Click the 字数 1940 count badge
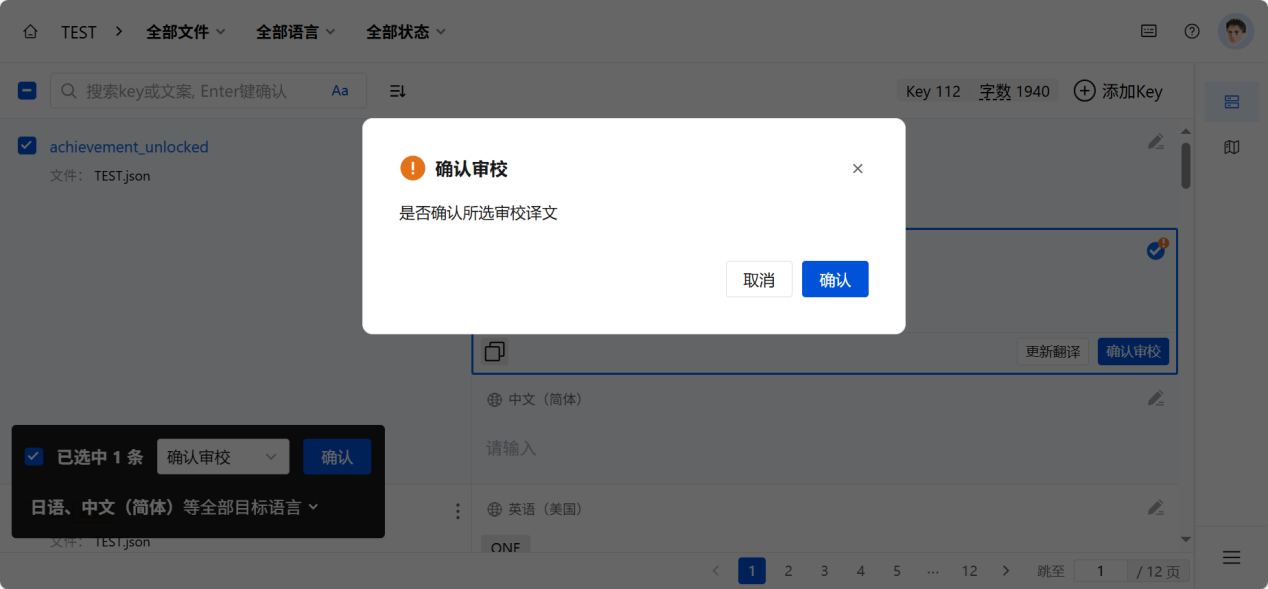This screenshot has width=1268, height=589. [x=1014, y=91]
